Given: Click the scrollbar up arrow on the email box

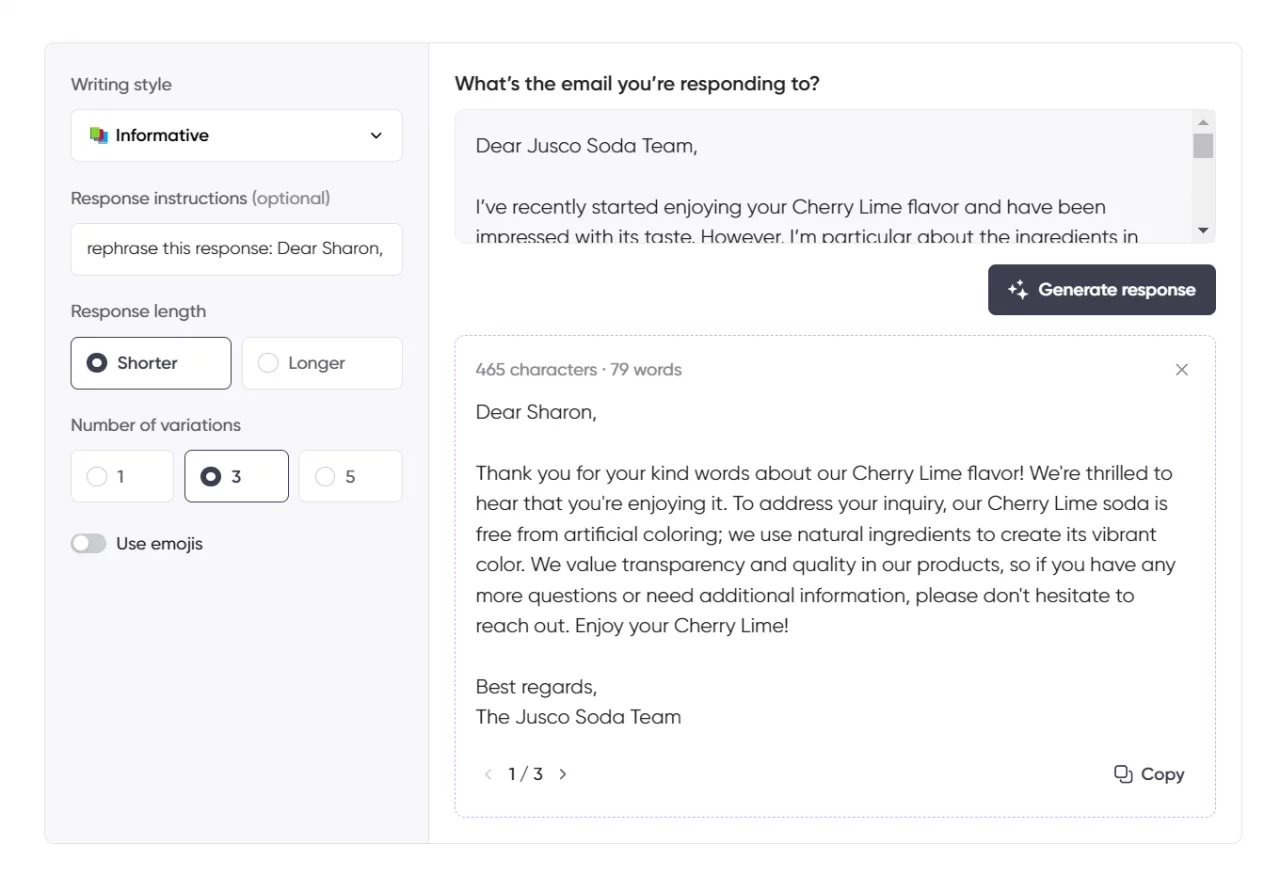Looking at the screenshot, I should (x=1203, y=120).
